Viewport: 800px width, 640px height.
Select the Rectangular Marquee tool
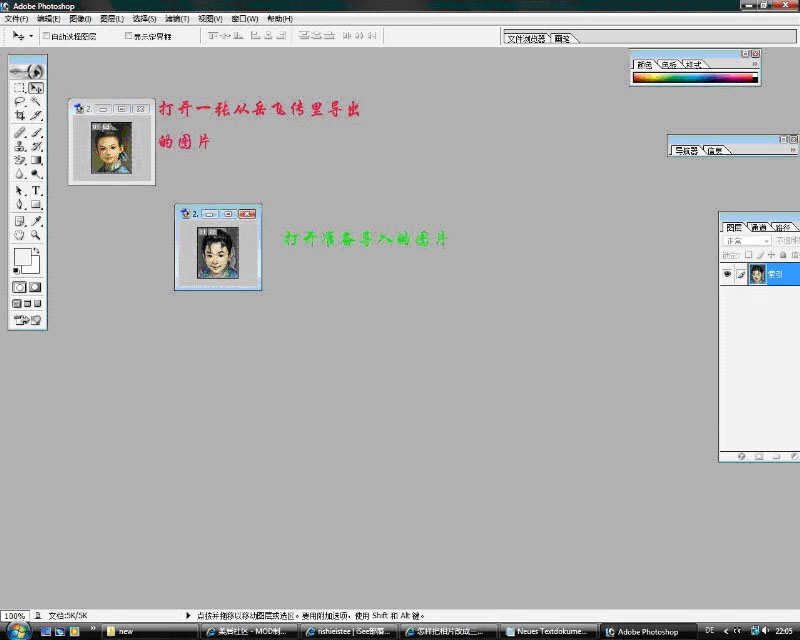(19, 88)
